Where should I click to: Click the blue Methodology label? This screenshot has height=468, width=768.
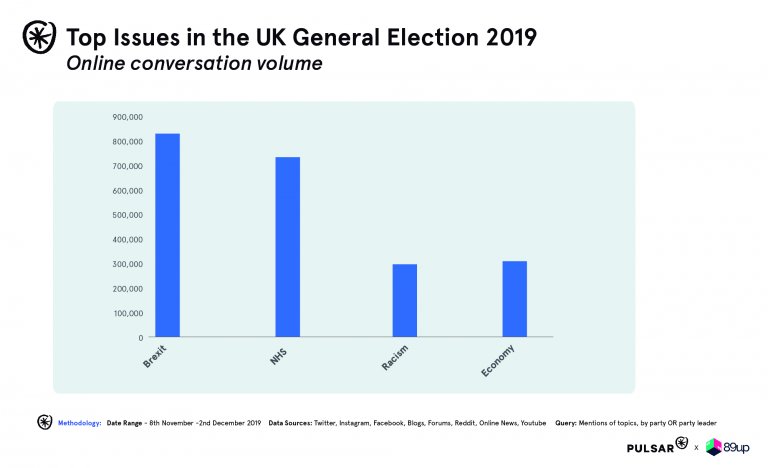point(81,423)
